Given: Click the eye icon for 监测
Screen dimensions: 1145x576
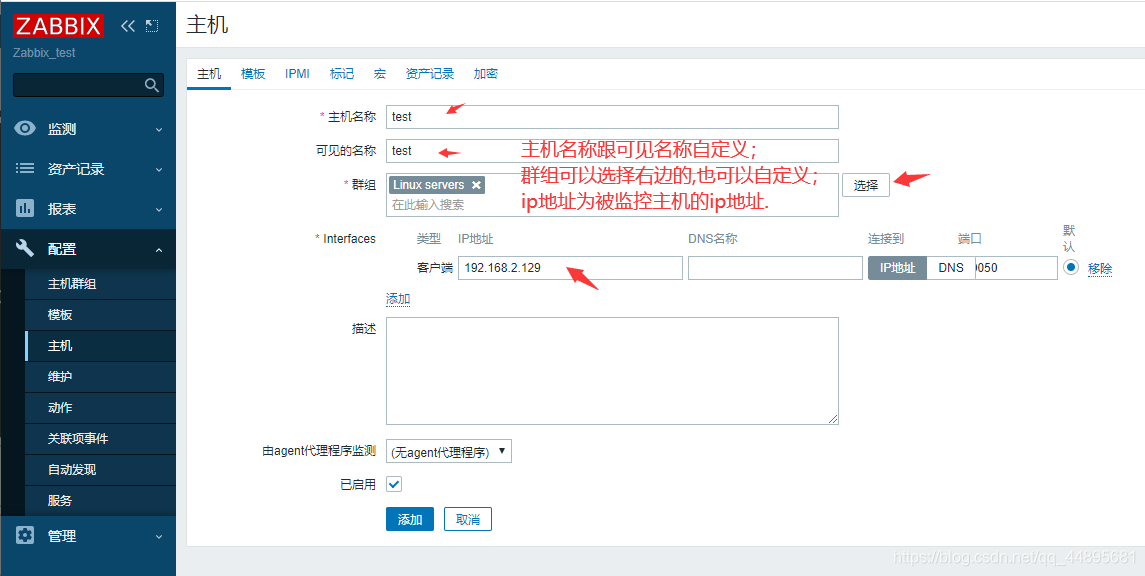Looking at the screenshot, I should click(x=25, y=129).
